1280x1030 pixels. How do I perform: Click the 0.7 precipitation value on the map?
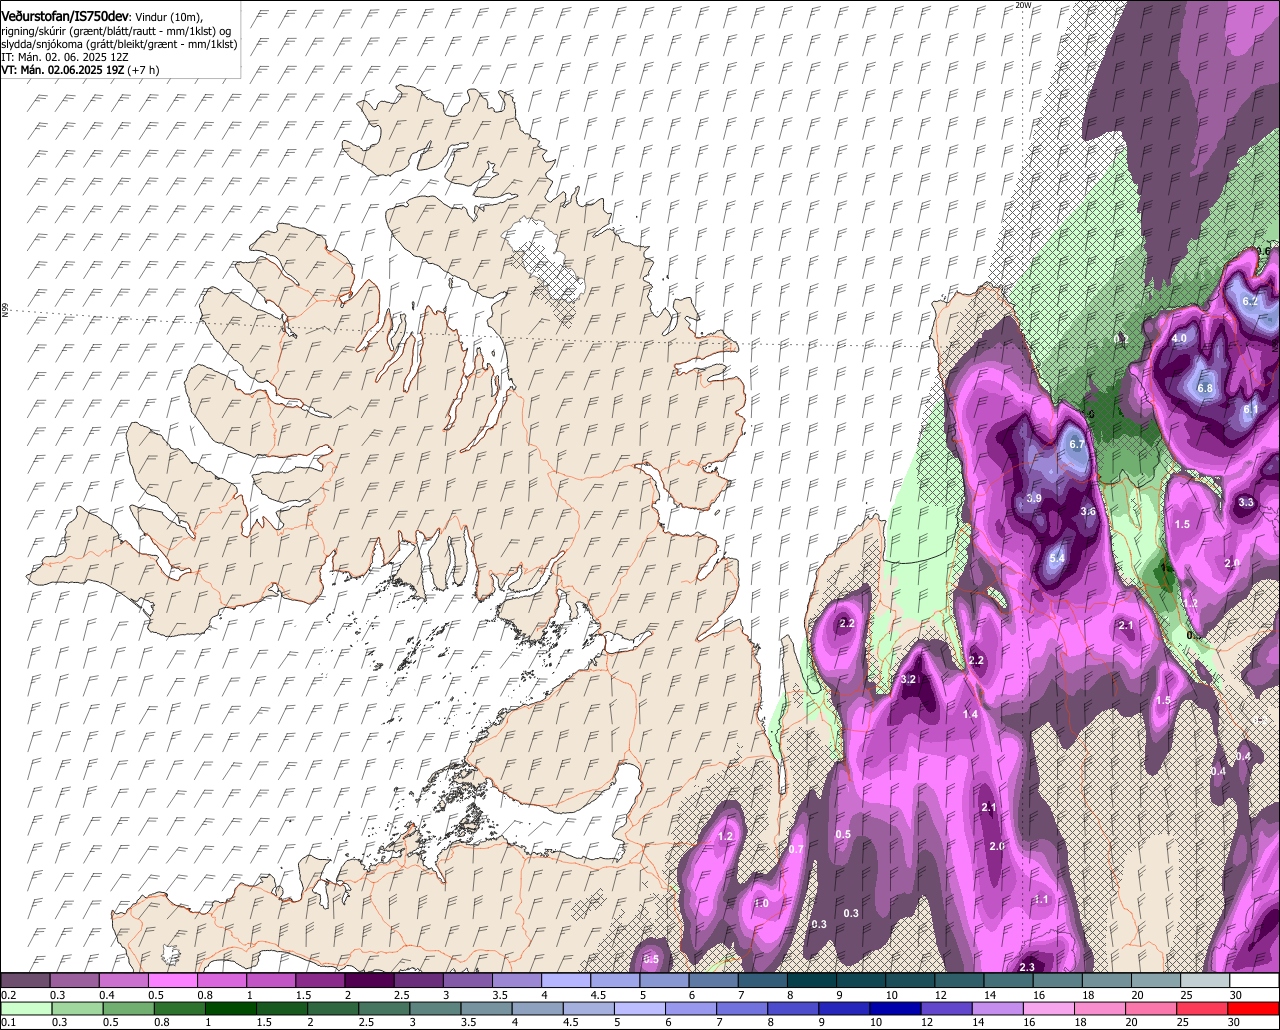pyautogui.click(x=796, y=849)
